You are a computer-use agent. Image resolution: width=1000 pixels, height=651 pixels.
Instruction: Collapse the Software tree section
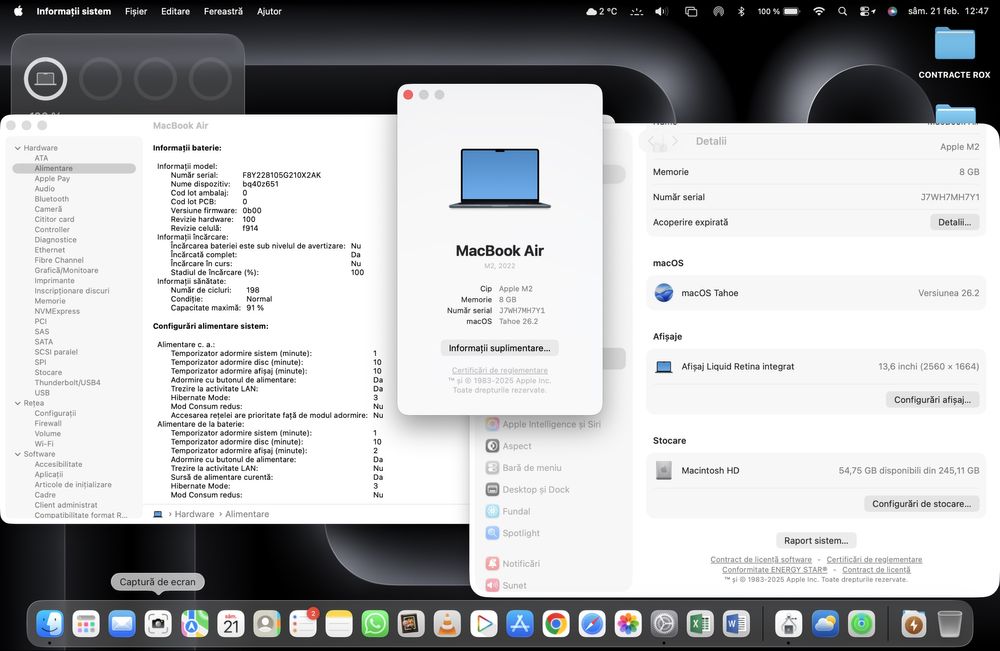coord(18,454)
